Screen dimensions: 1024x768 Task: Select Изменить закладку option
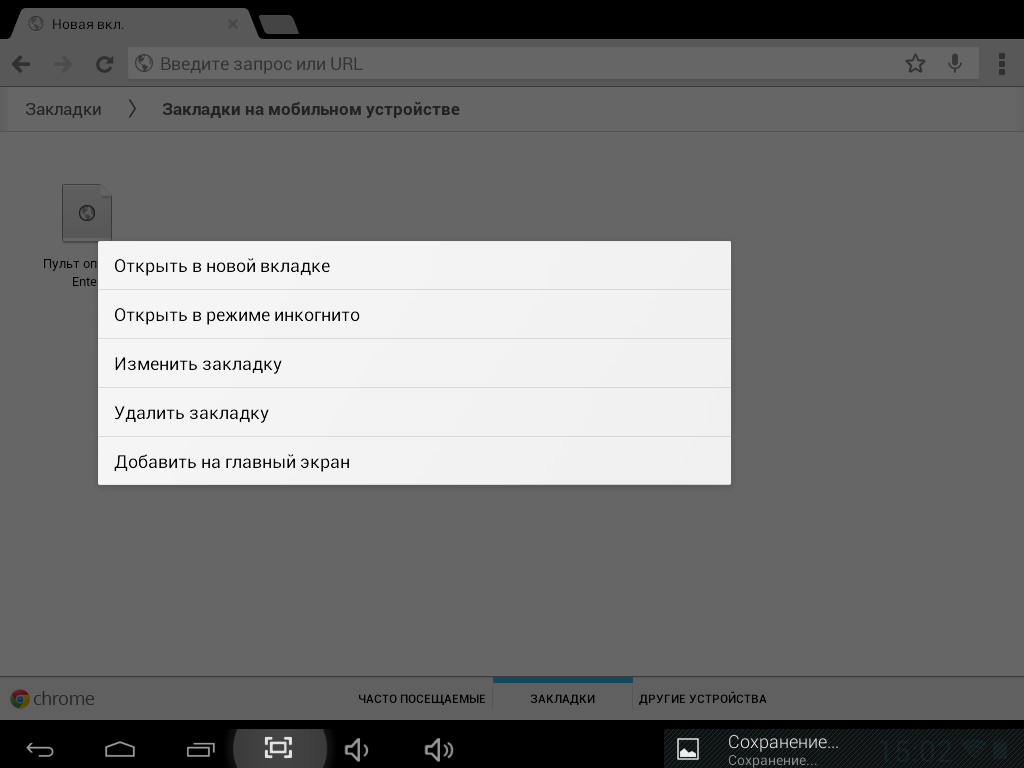coord(414,364)
